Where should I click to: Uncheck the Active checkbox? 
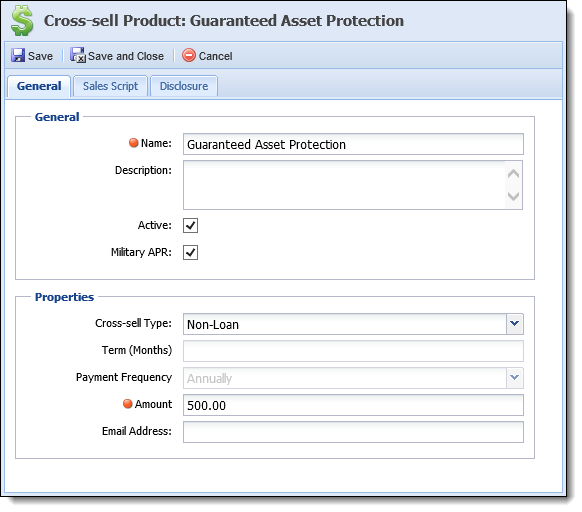pyautogui.click(x=190, y=225)
